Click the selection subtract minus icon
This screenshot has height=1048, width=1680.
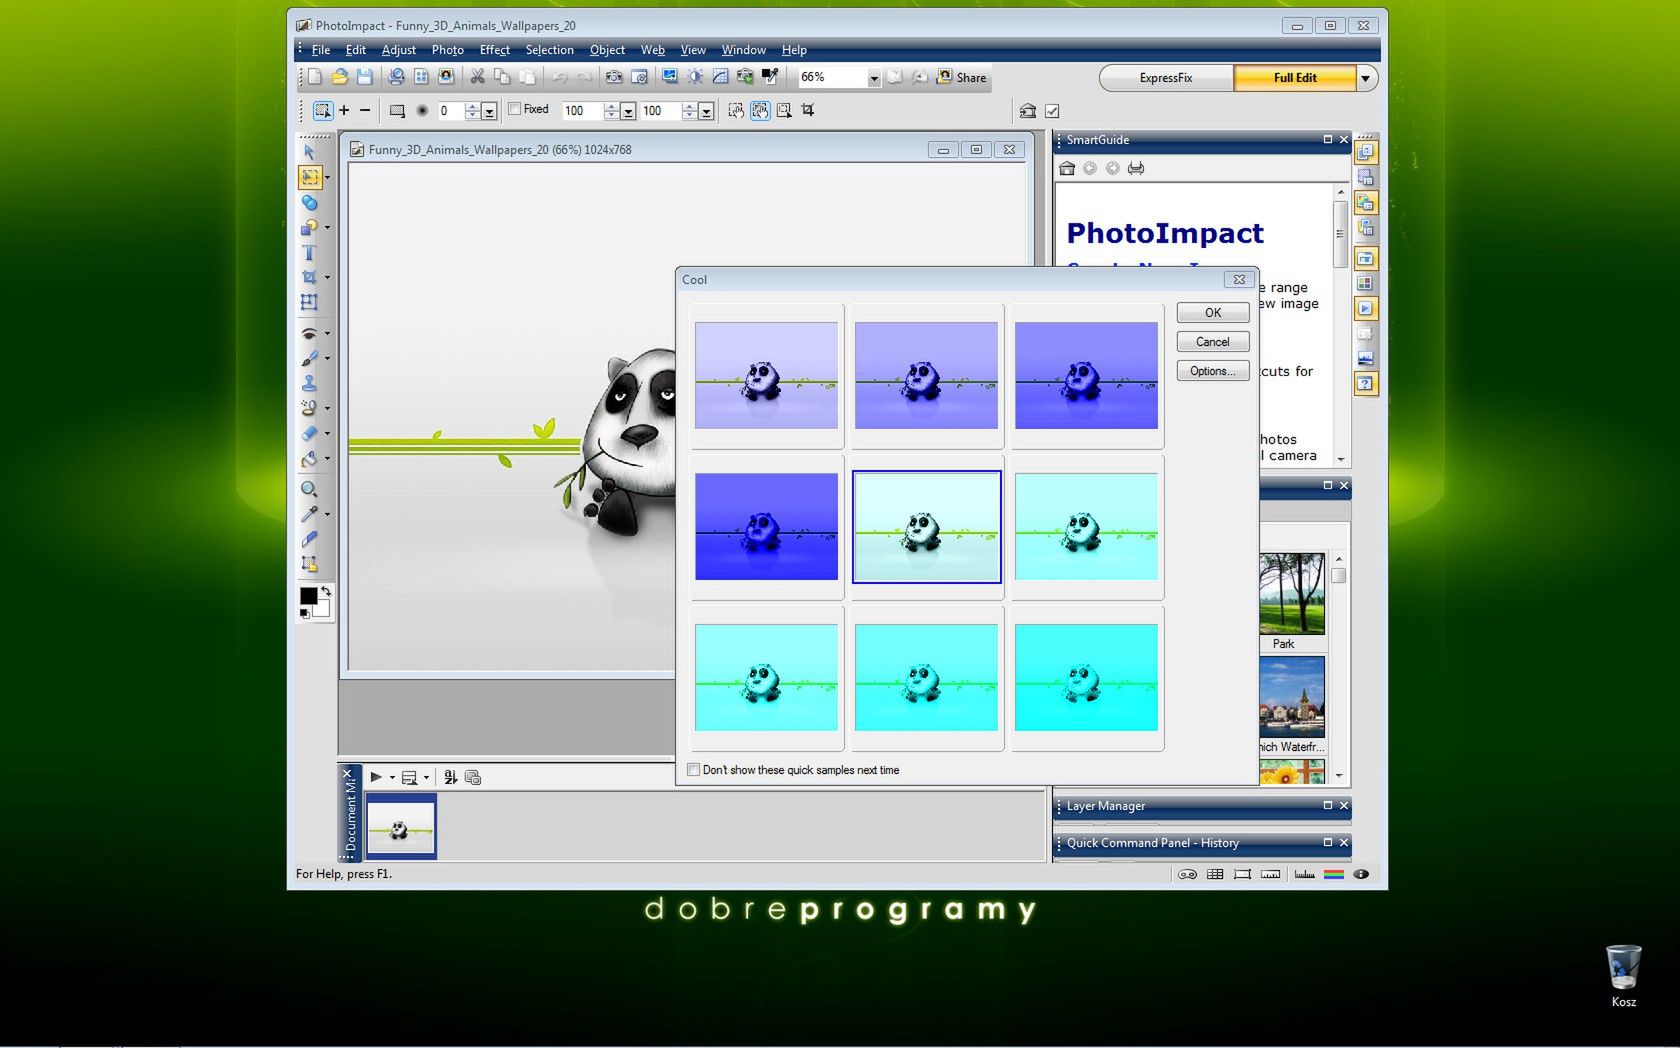[x=365, y=110]
